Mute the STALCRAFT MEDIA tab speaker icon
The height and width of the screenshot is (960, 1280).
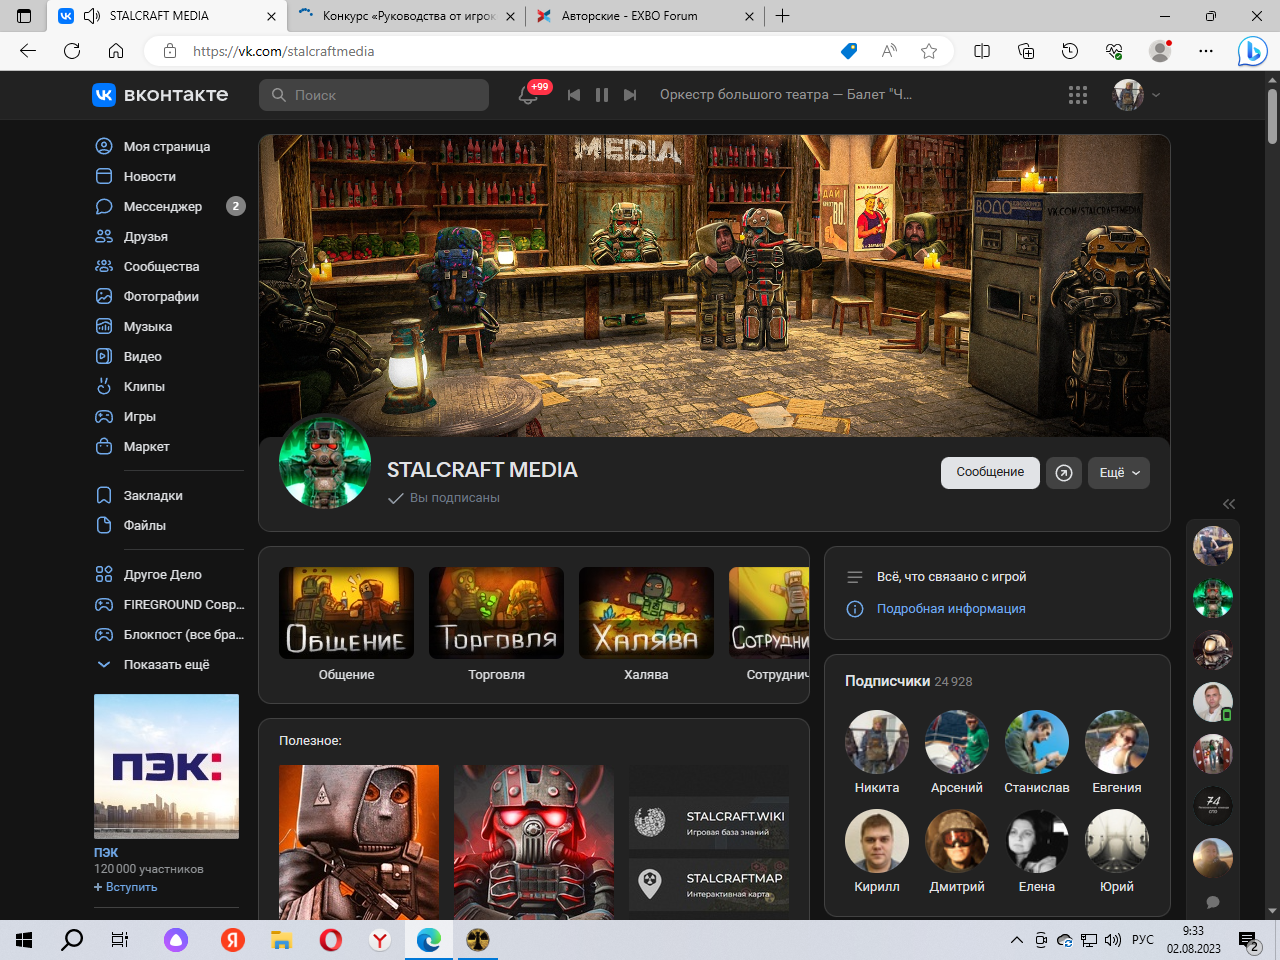pyautogui.click(x=92, y=16)
